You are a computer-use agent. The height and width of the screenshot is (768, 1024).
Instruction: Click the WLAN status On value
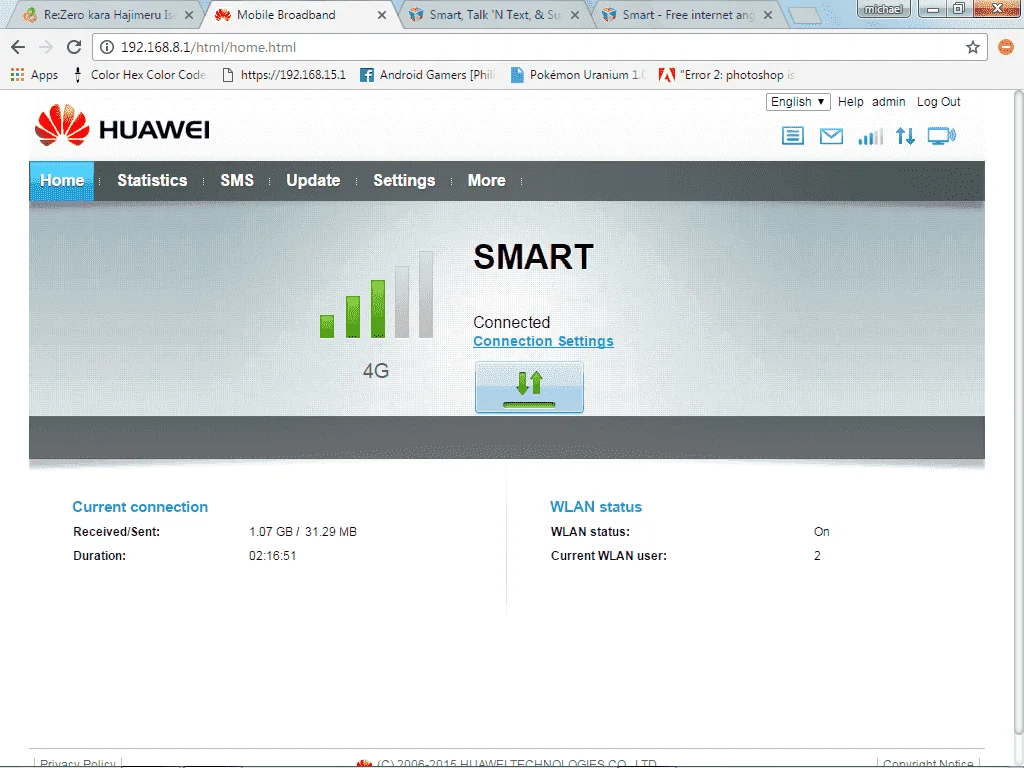822,532
